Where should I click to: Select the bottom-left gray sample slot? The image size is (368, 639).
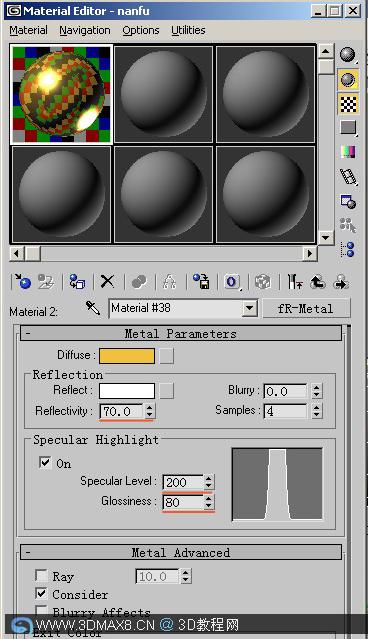(x=61, y=194)
